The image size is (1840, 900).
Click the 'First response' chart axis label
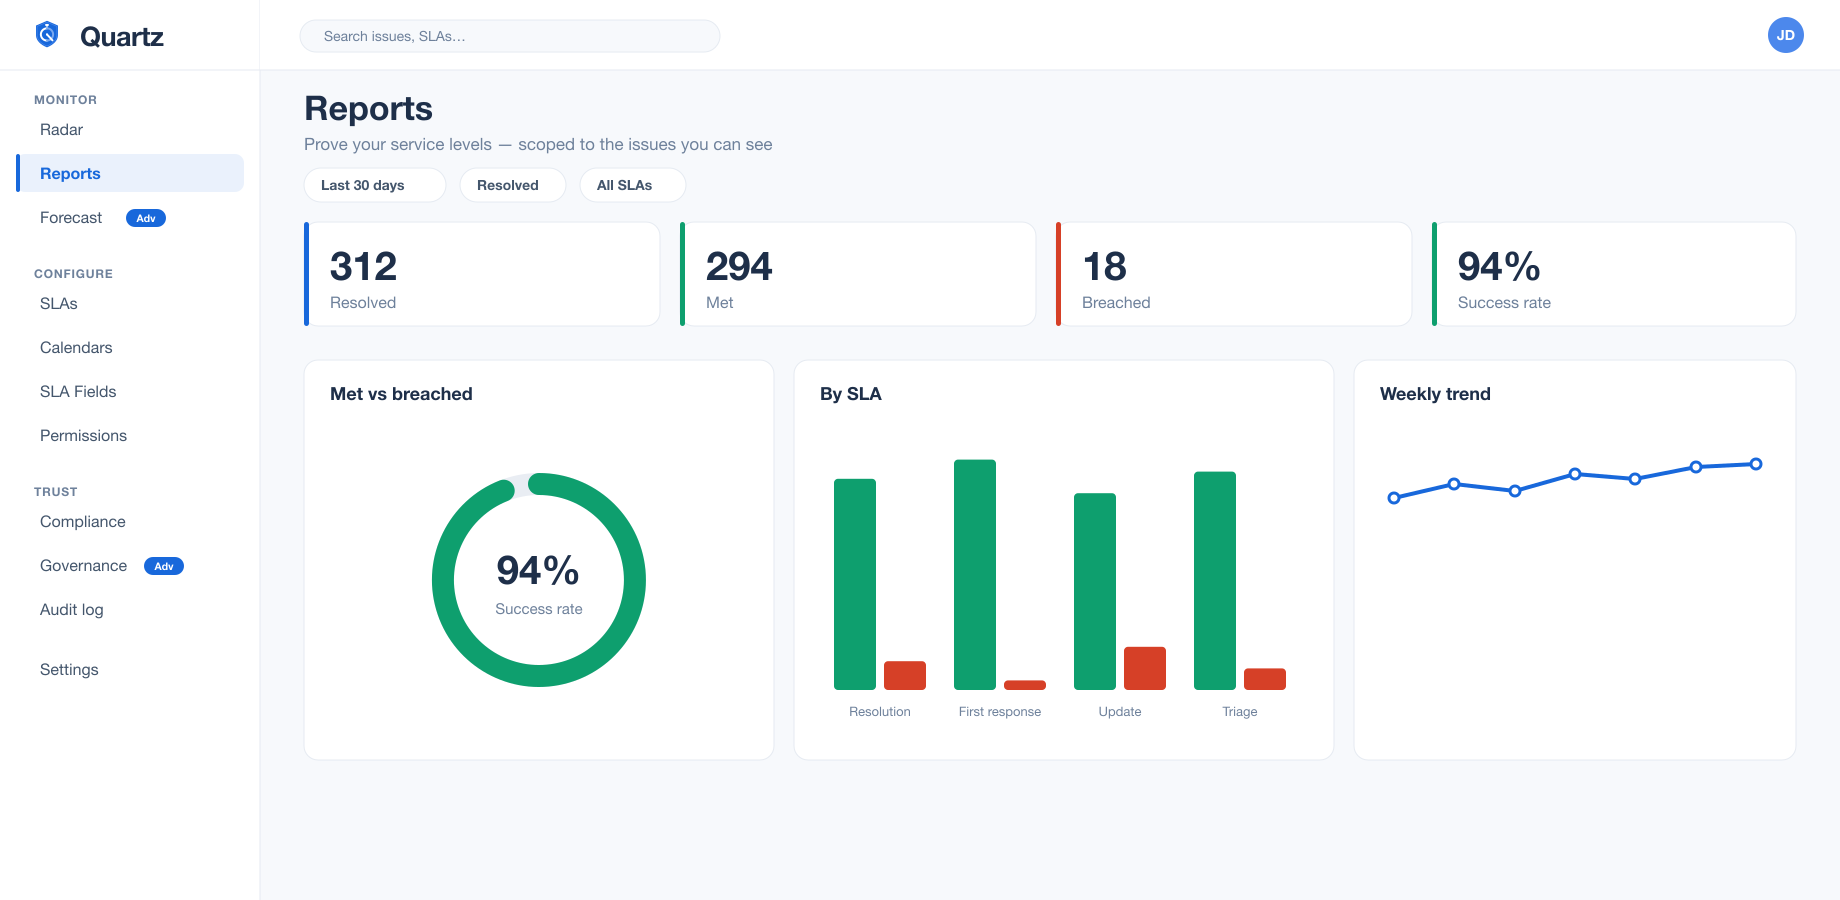click(x=1000, y=712)
